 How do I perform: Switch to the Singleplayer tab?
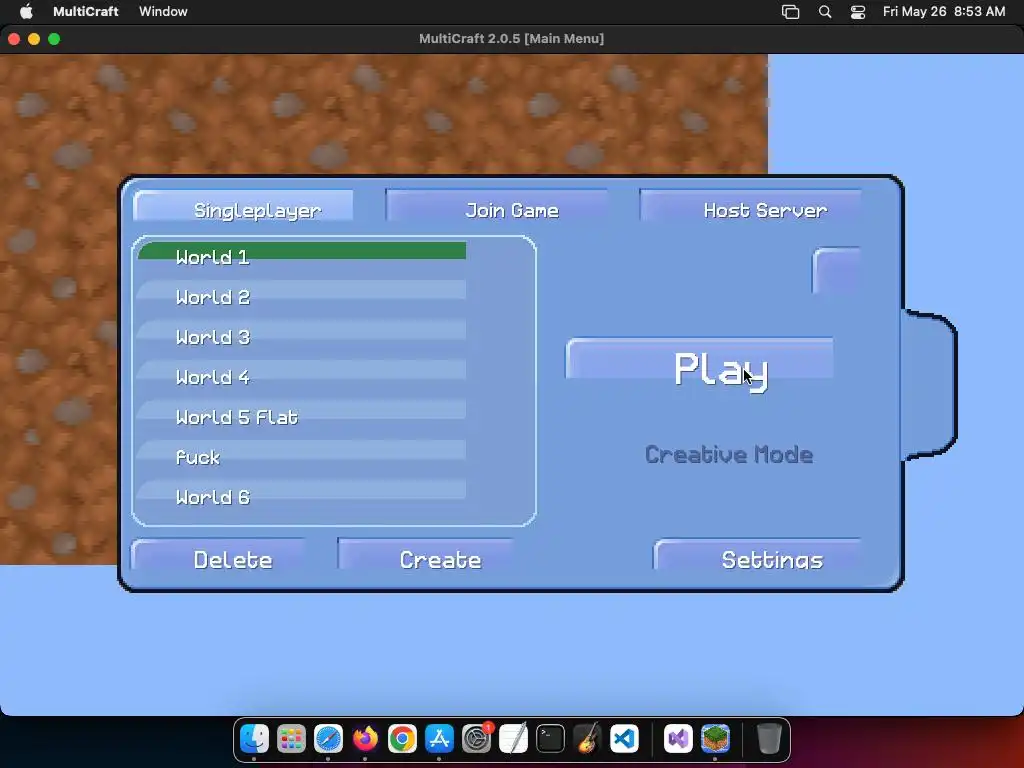tap(244, 206)
